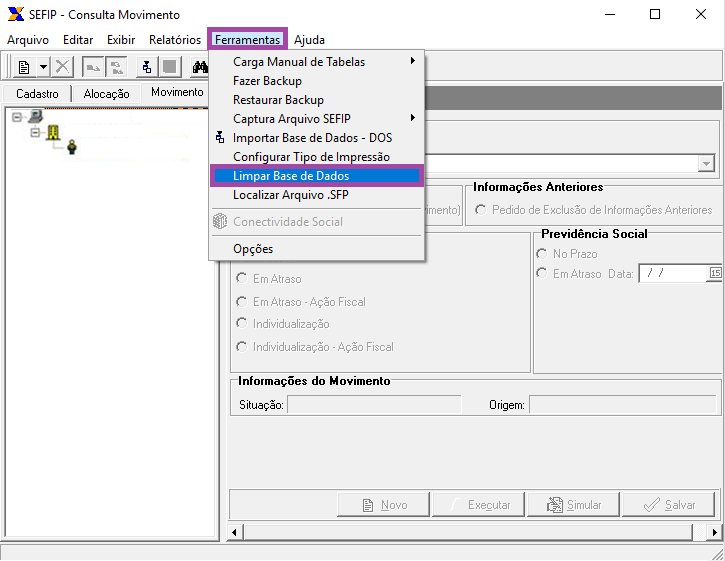Open the Exibir menu
The image size is (725, 561).
(x=121, y=40)
